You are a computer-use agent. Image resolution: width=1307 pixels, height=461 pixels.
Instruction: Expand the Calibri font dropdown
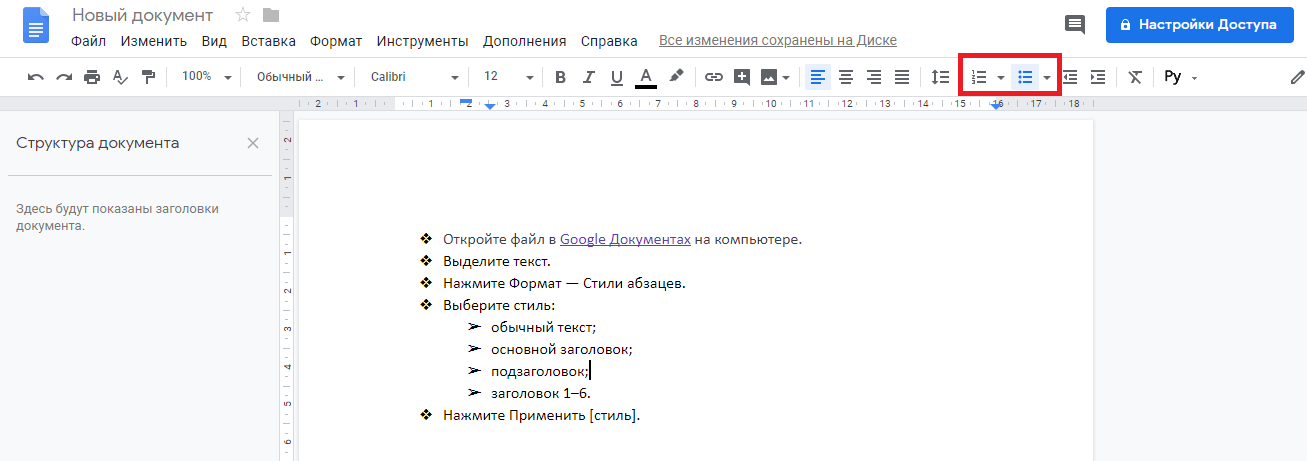tap(414, 77)
